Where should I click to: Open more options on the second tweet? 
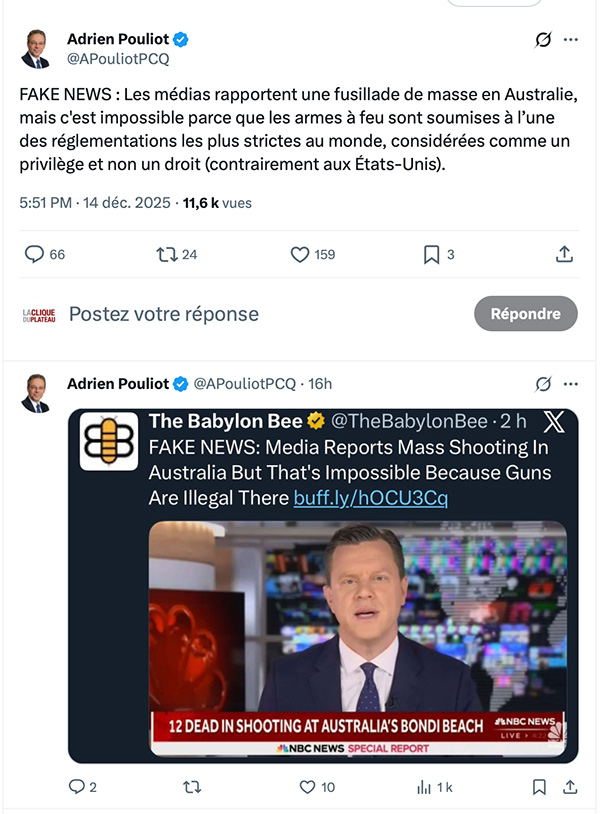(571, 383)
